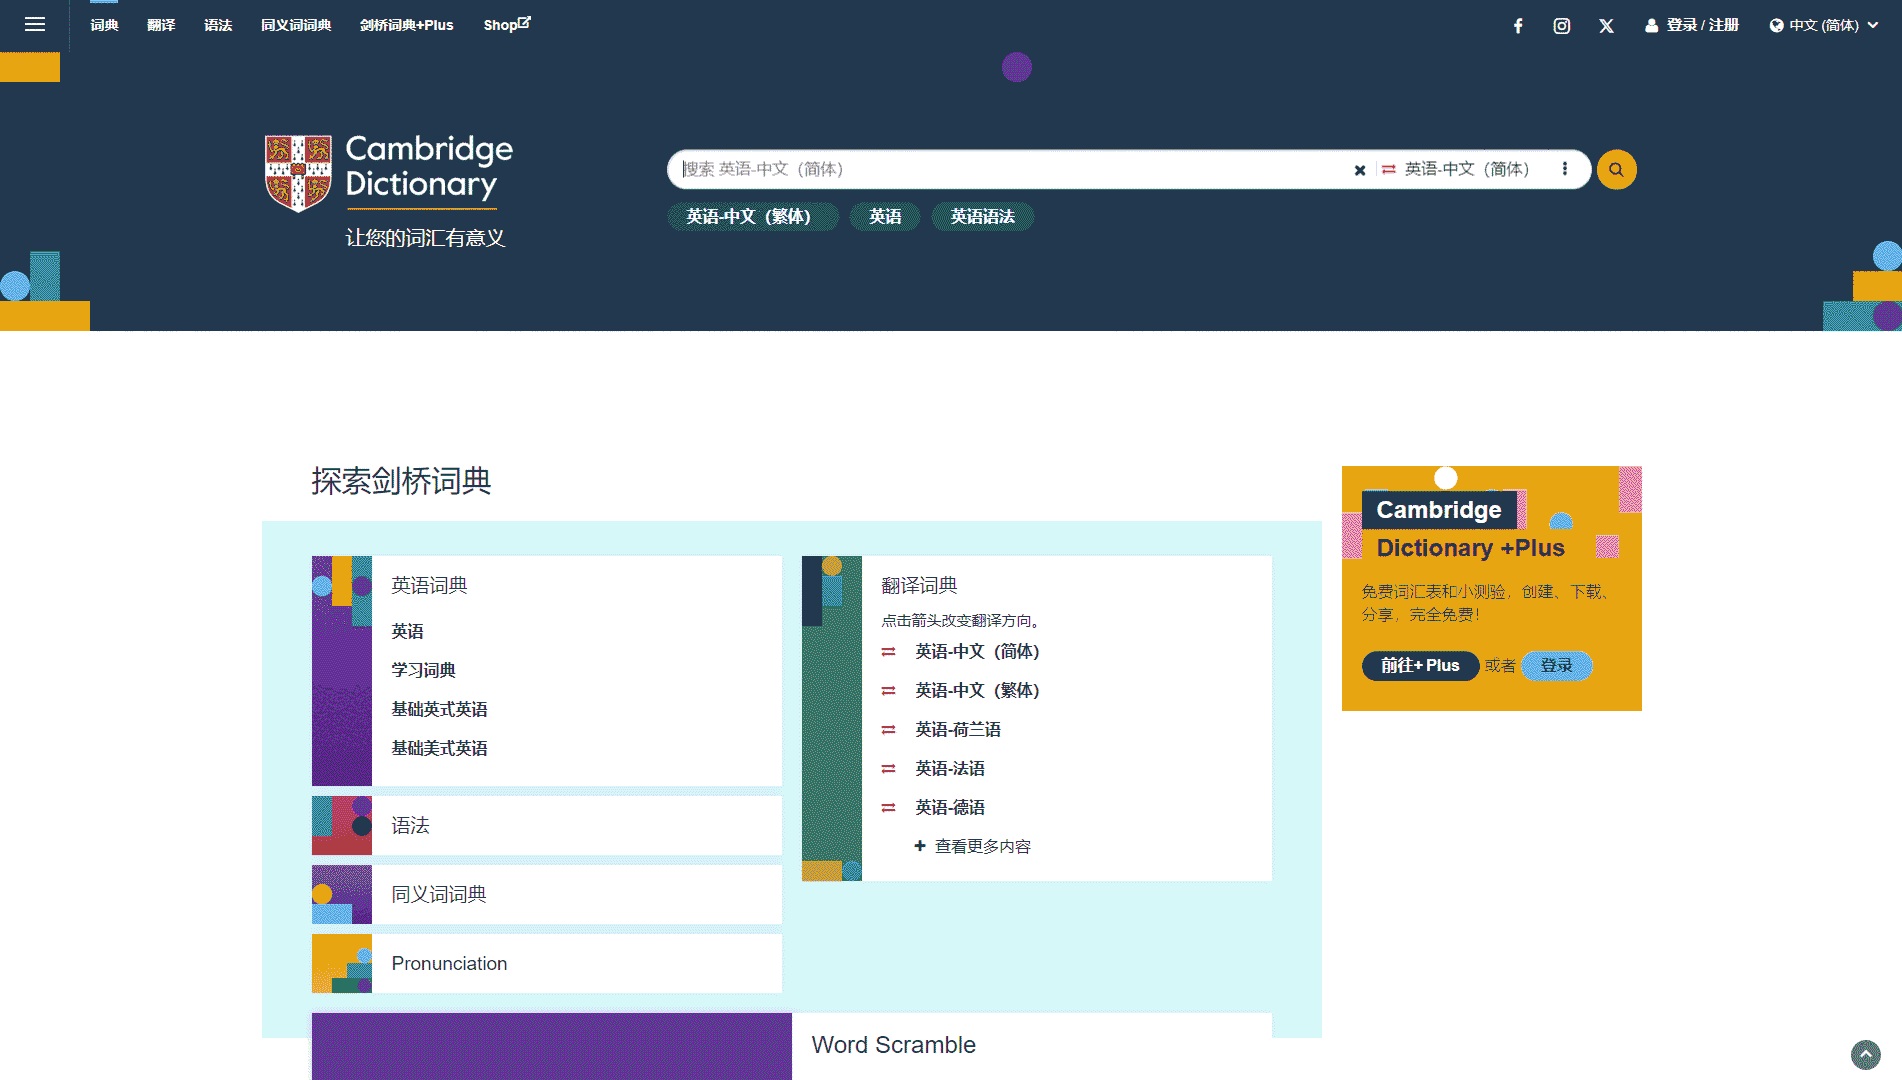Open the 中文 (简体) language dropdown
Screen dimensions: 1902x1080
[x=1823, y=26]
